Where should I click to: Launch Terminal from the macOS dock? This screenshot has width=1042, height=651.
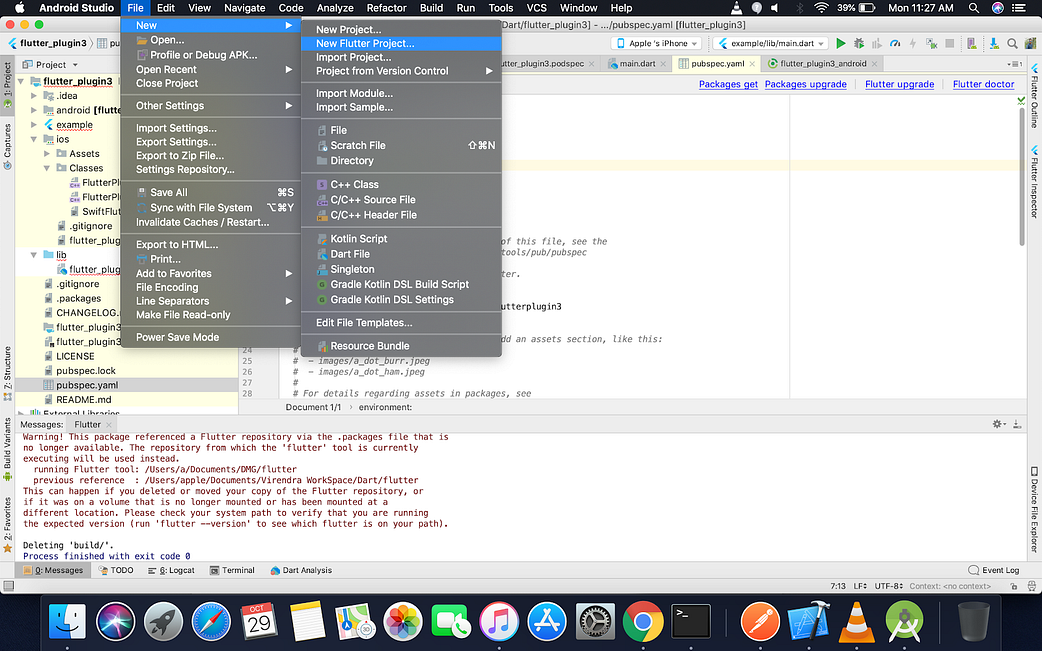(690, 621)
